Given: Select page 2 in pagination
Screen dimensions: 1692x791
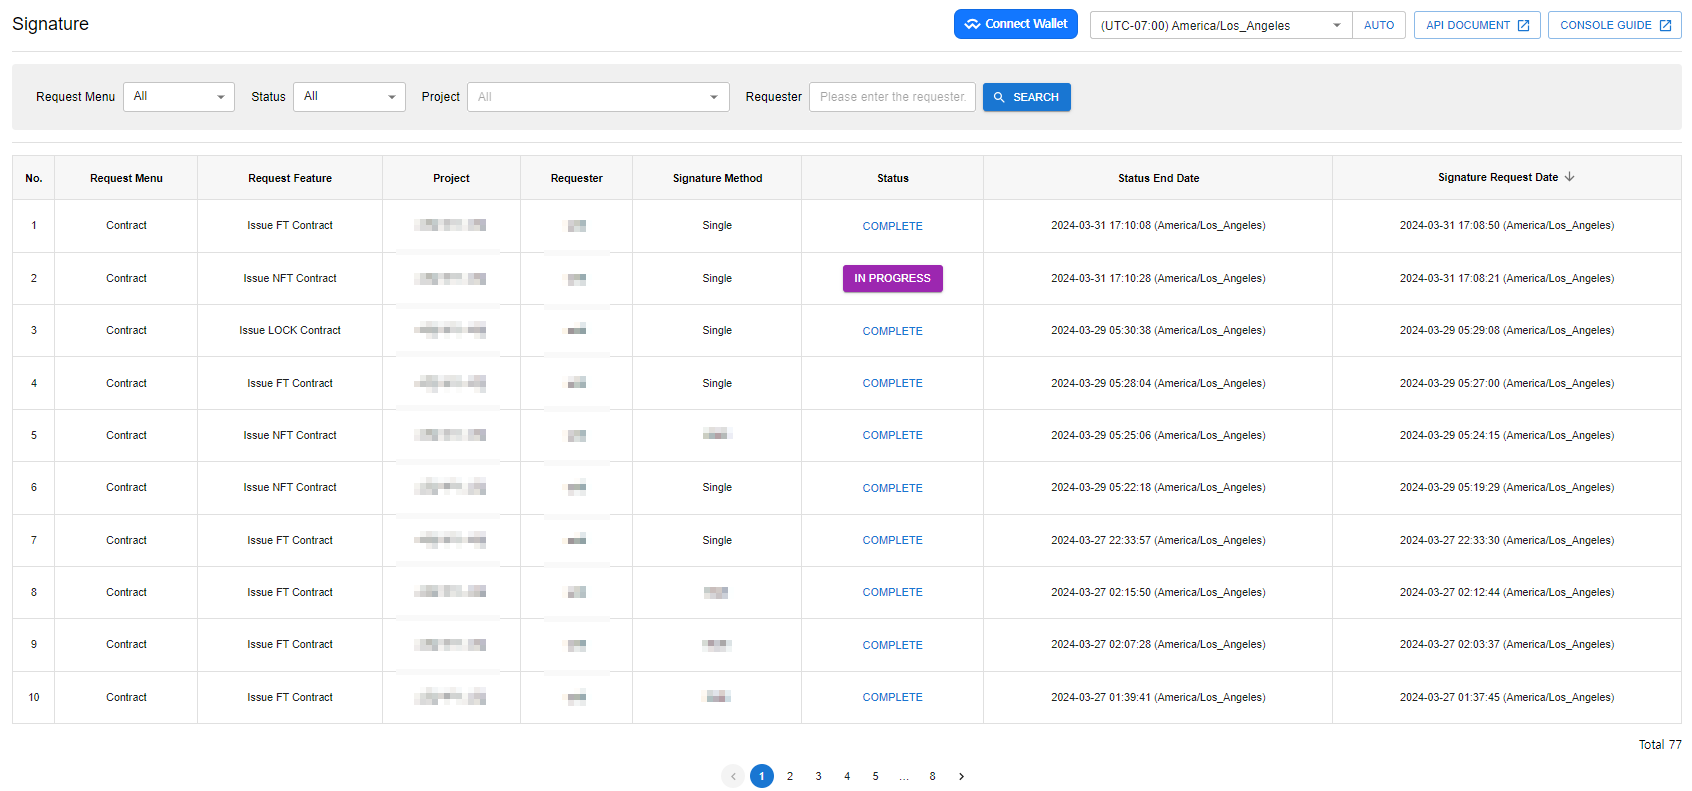Looking at the screenshot, I should pos(790,776).
